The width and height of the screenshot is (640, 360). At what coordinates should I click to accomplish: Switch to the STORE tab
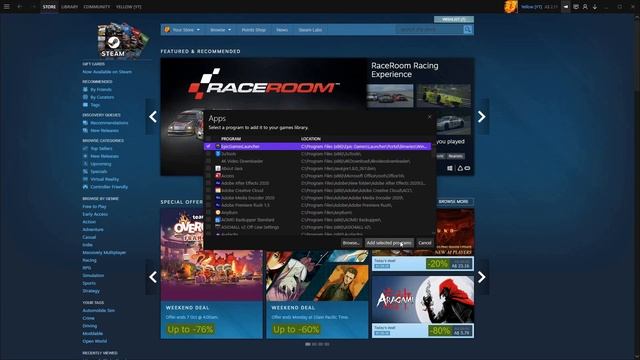(49, 7)
